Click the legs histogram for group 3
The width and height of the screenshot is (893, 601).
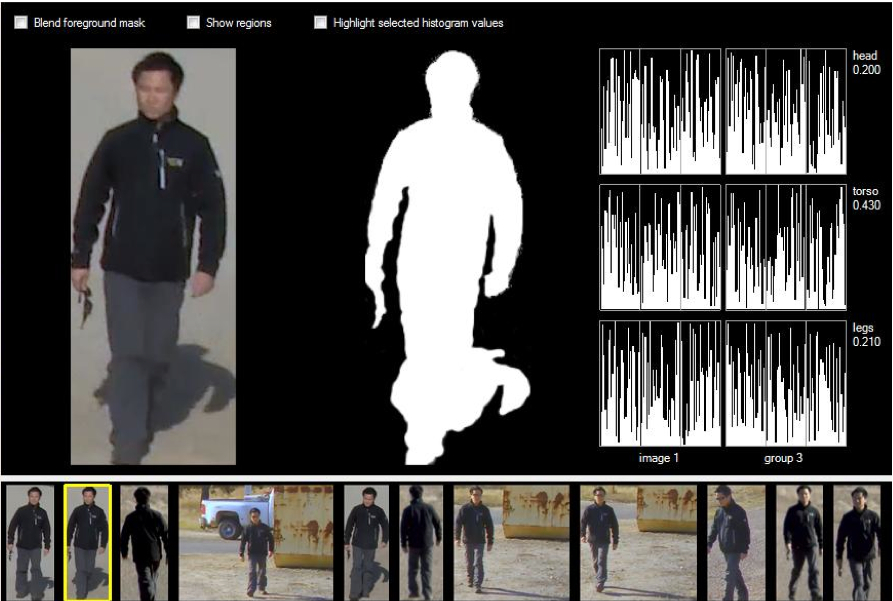786,383
